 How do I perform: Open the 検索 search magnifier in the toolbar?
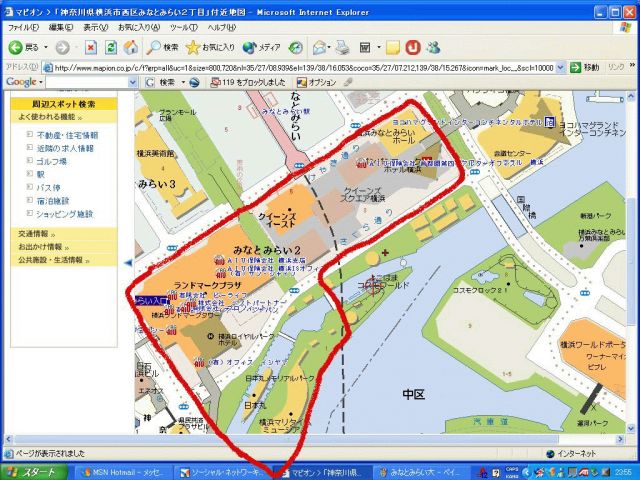(163, 48)
